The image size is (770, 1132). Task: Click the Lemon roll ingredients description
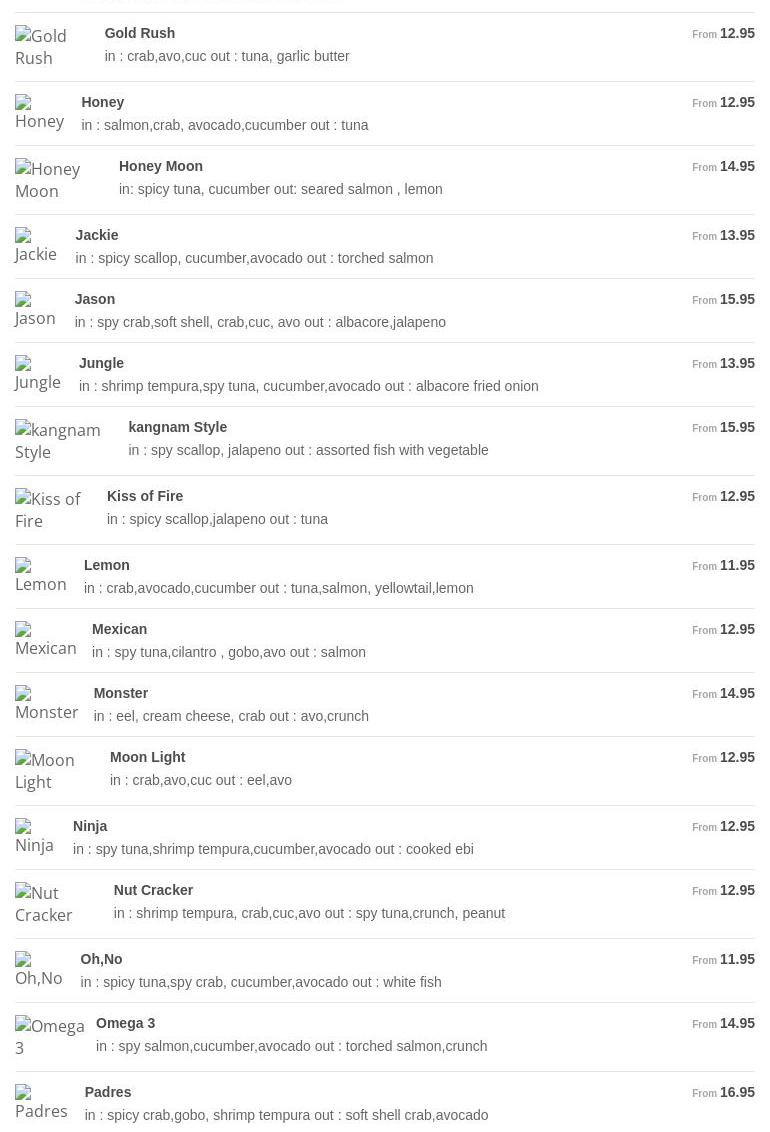(279, 588)
